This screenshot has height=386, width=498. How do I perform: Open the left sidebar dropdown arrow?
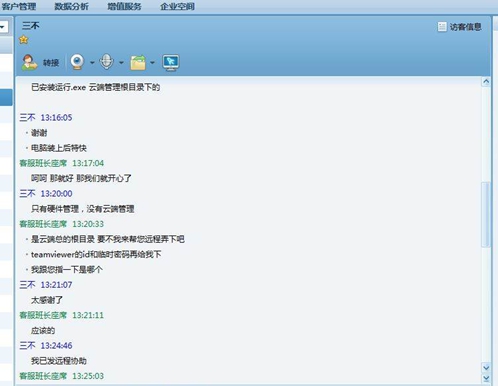[x=2, y=27]
